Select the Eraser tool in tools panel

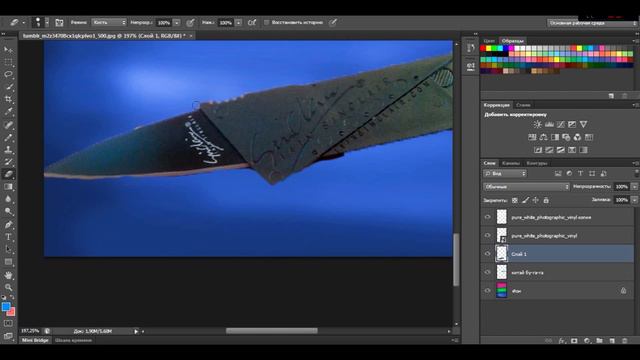8,174
